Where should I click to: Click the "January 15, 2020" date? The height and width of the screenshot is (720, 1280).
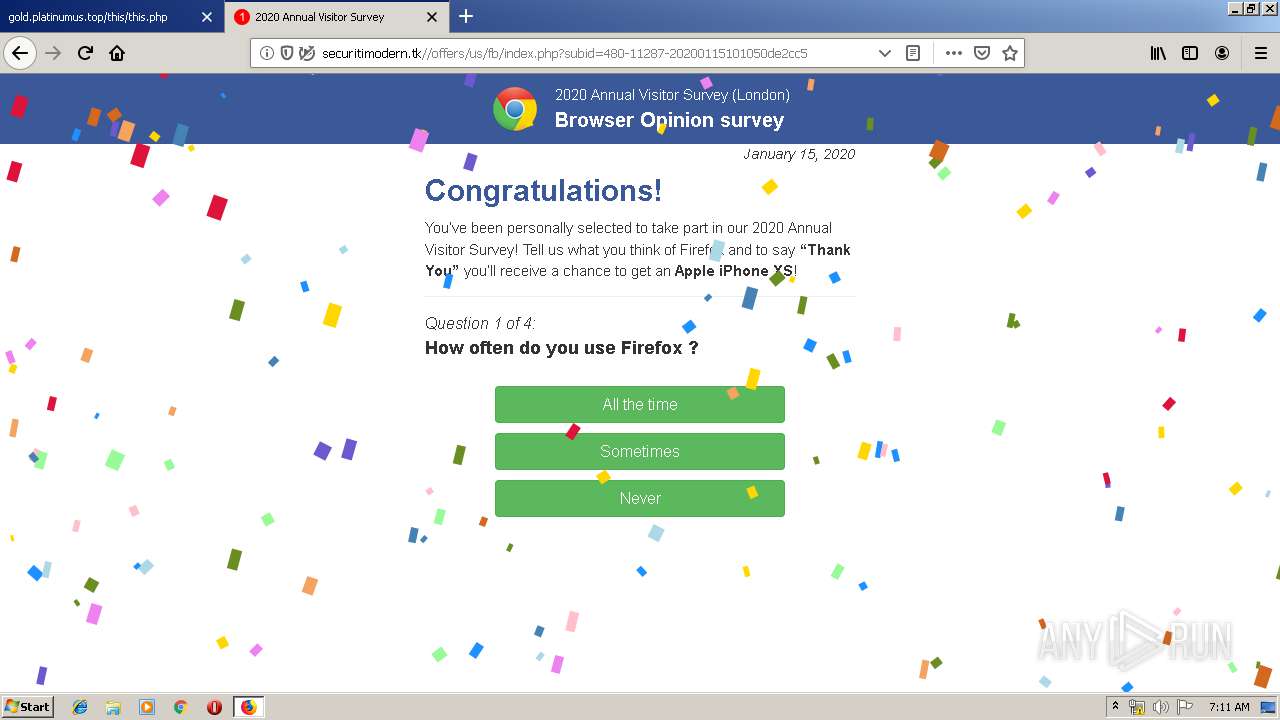point(799,154)
